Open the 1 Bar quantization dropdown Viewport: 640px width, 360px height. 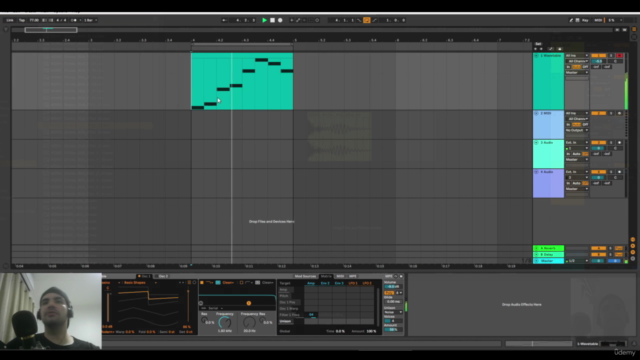pos(90,20)
